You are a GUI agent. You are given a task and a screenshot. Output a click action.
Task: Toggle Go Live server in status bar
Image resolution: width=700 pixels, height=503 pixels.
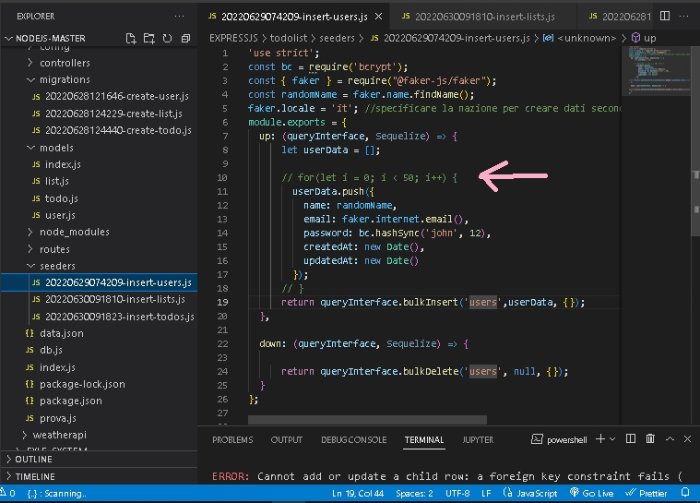coord(596,494)
